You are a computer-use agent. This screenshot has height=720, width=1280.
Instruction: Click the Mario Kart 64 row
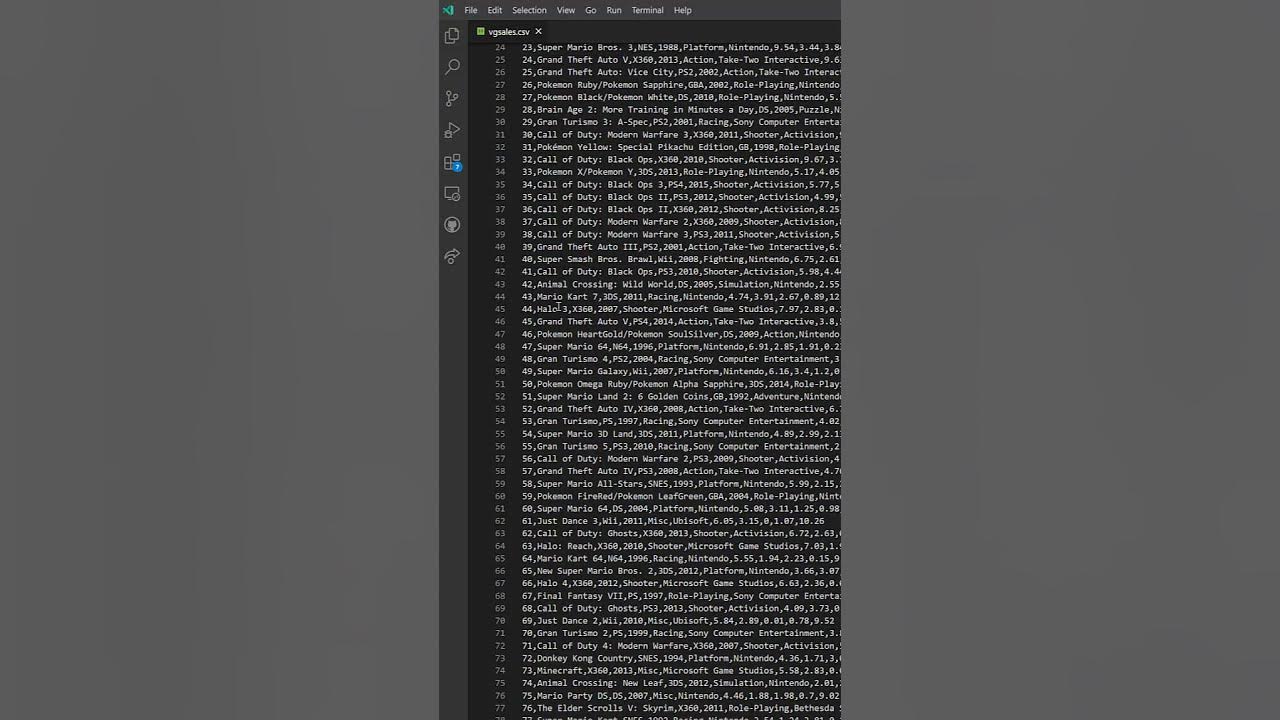pos(681,558)
